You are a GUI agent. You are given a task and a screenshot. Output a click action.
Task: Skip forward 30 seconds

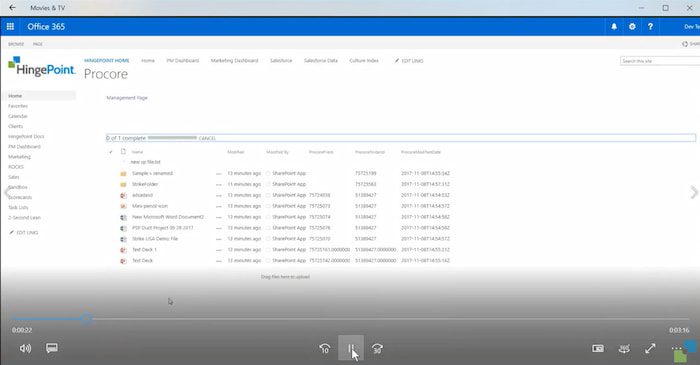377,348
